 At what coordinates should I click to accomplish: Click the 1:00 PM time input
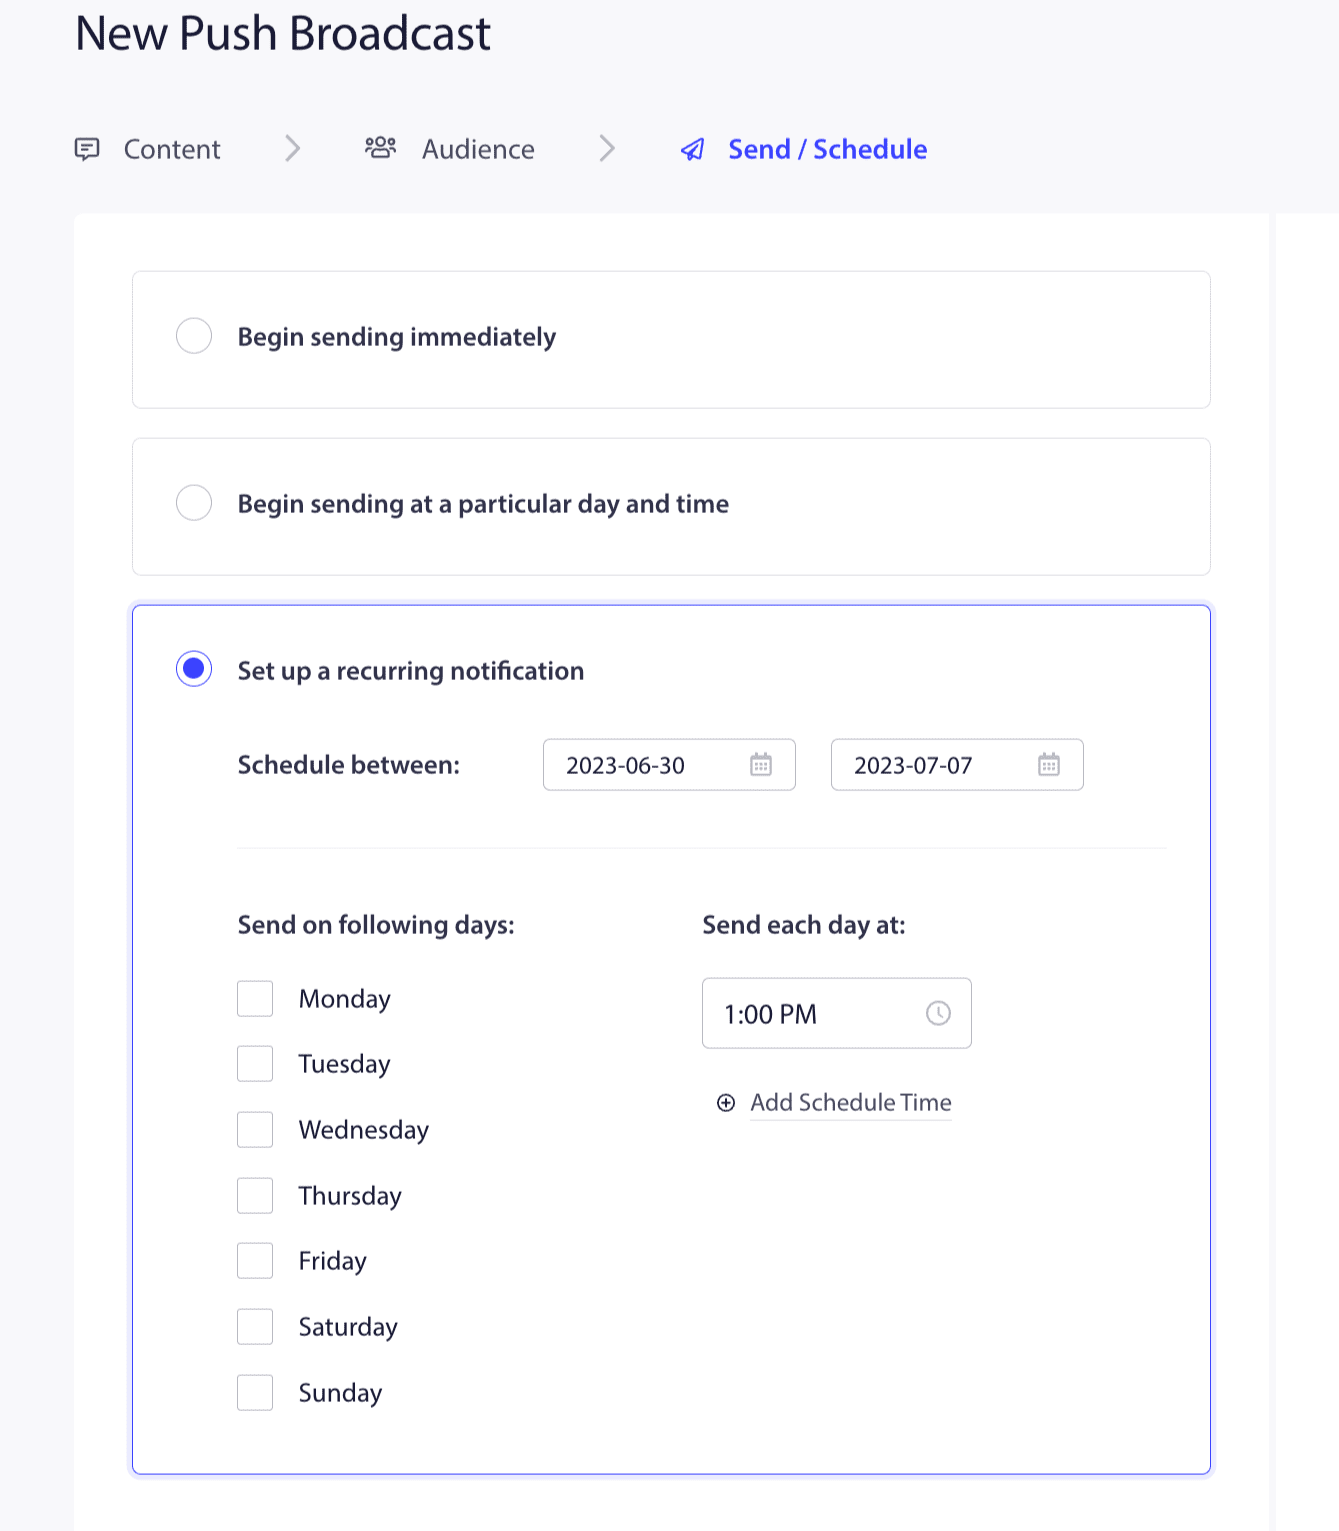tap(810, 1014)
